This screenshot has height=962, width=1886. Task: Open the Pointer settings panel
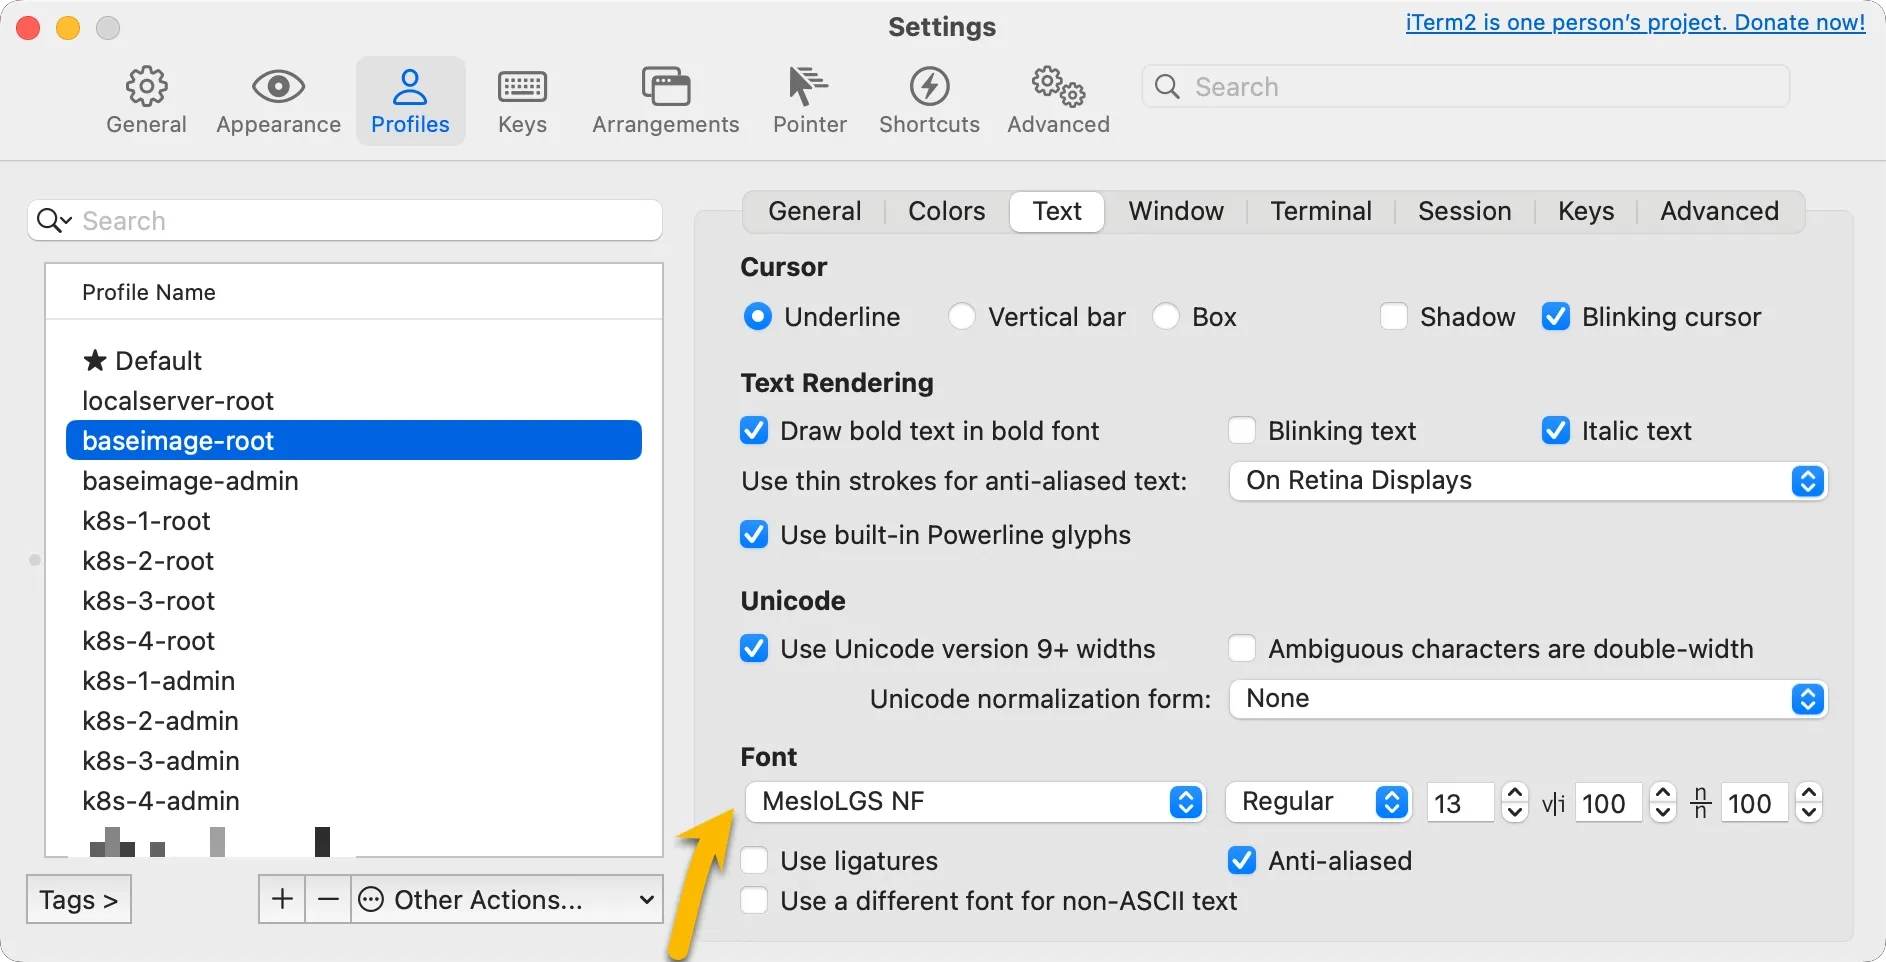point(809,100)
